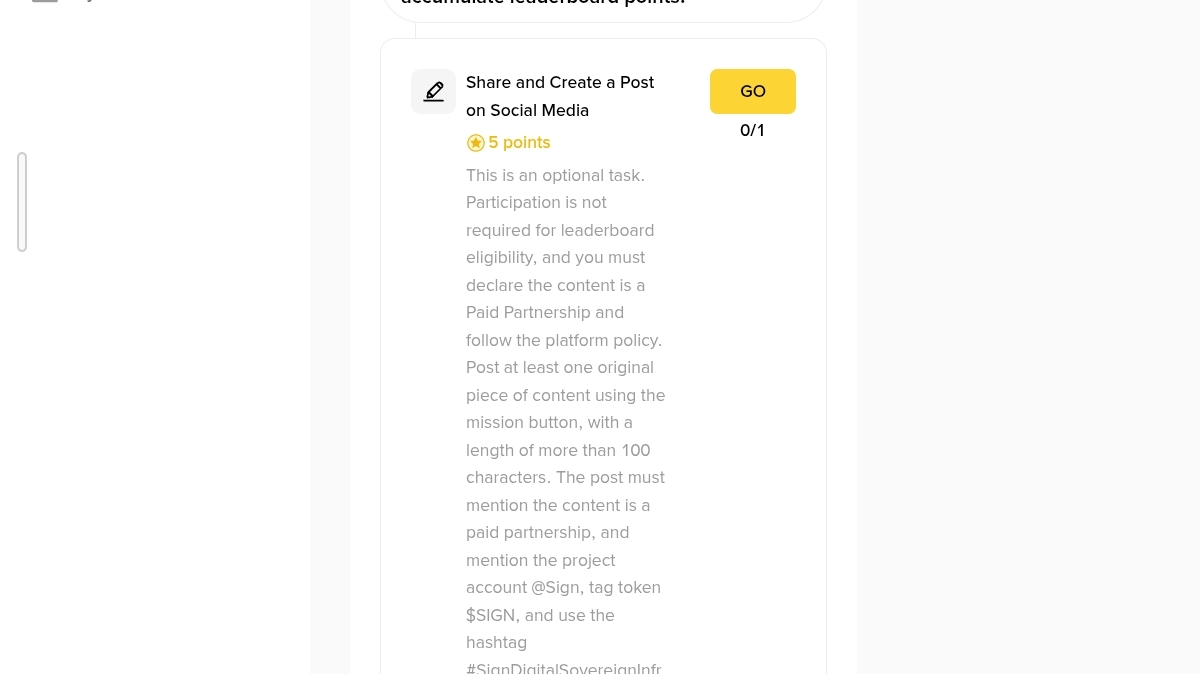The image size is (1200, 674).
Task: Click the 0/1 progress counter
Action: click(752, 130)
